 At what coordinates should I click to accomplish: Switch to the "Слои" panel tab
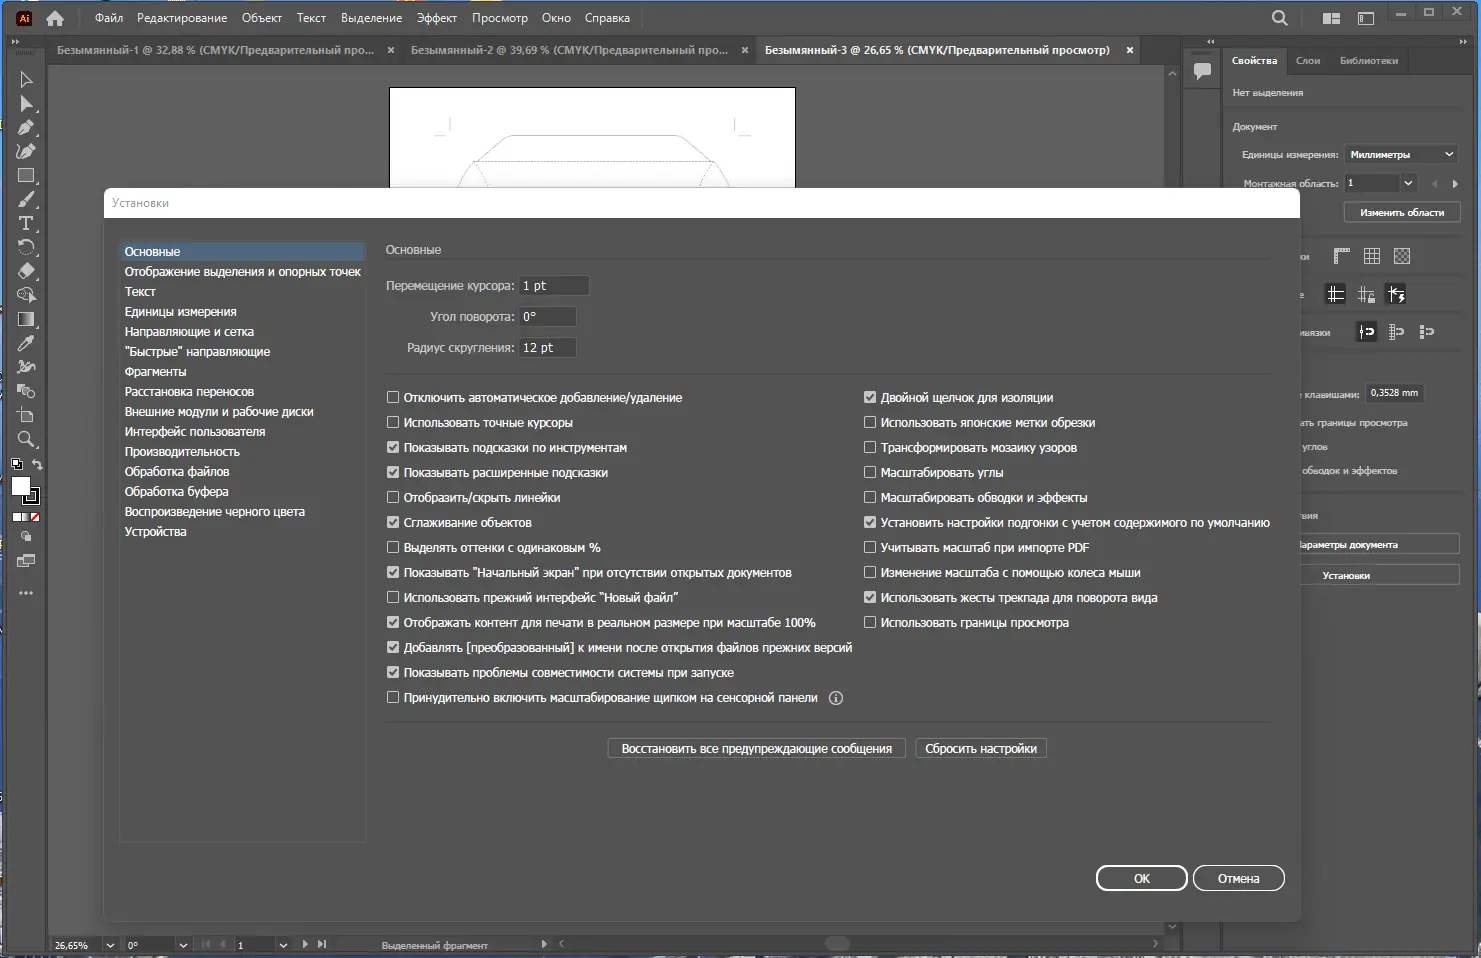point(1308,61)
